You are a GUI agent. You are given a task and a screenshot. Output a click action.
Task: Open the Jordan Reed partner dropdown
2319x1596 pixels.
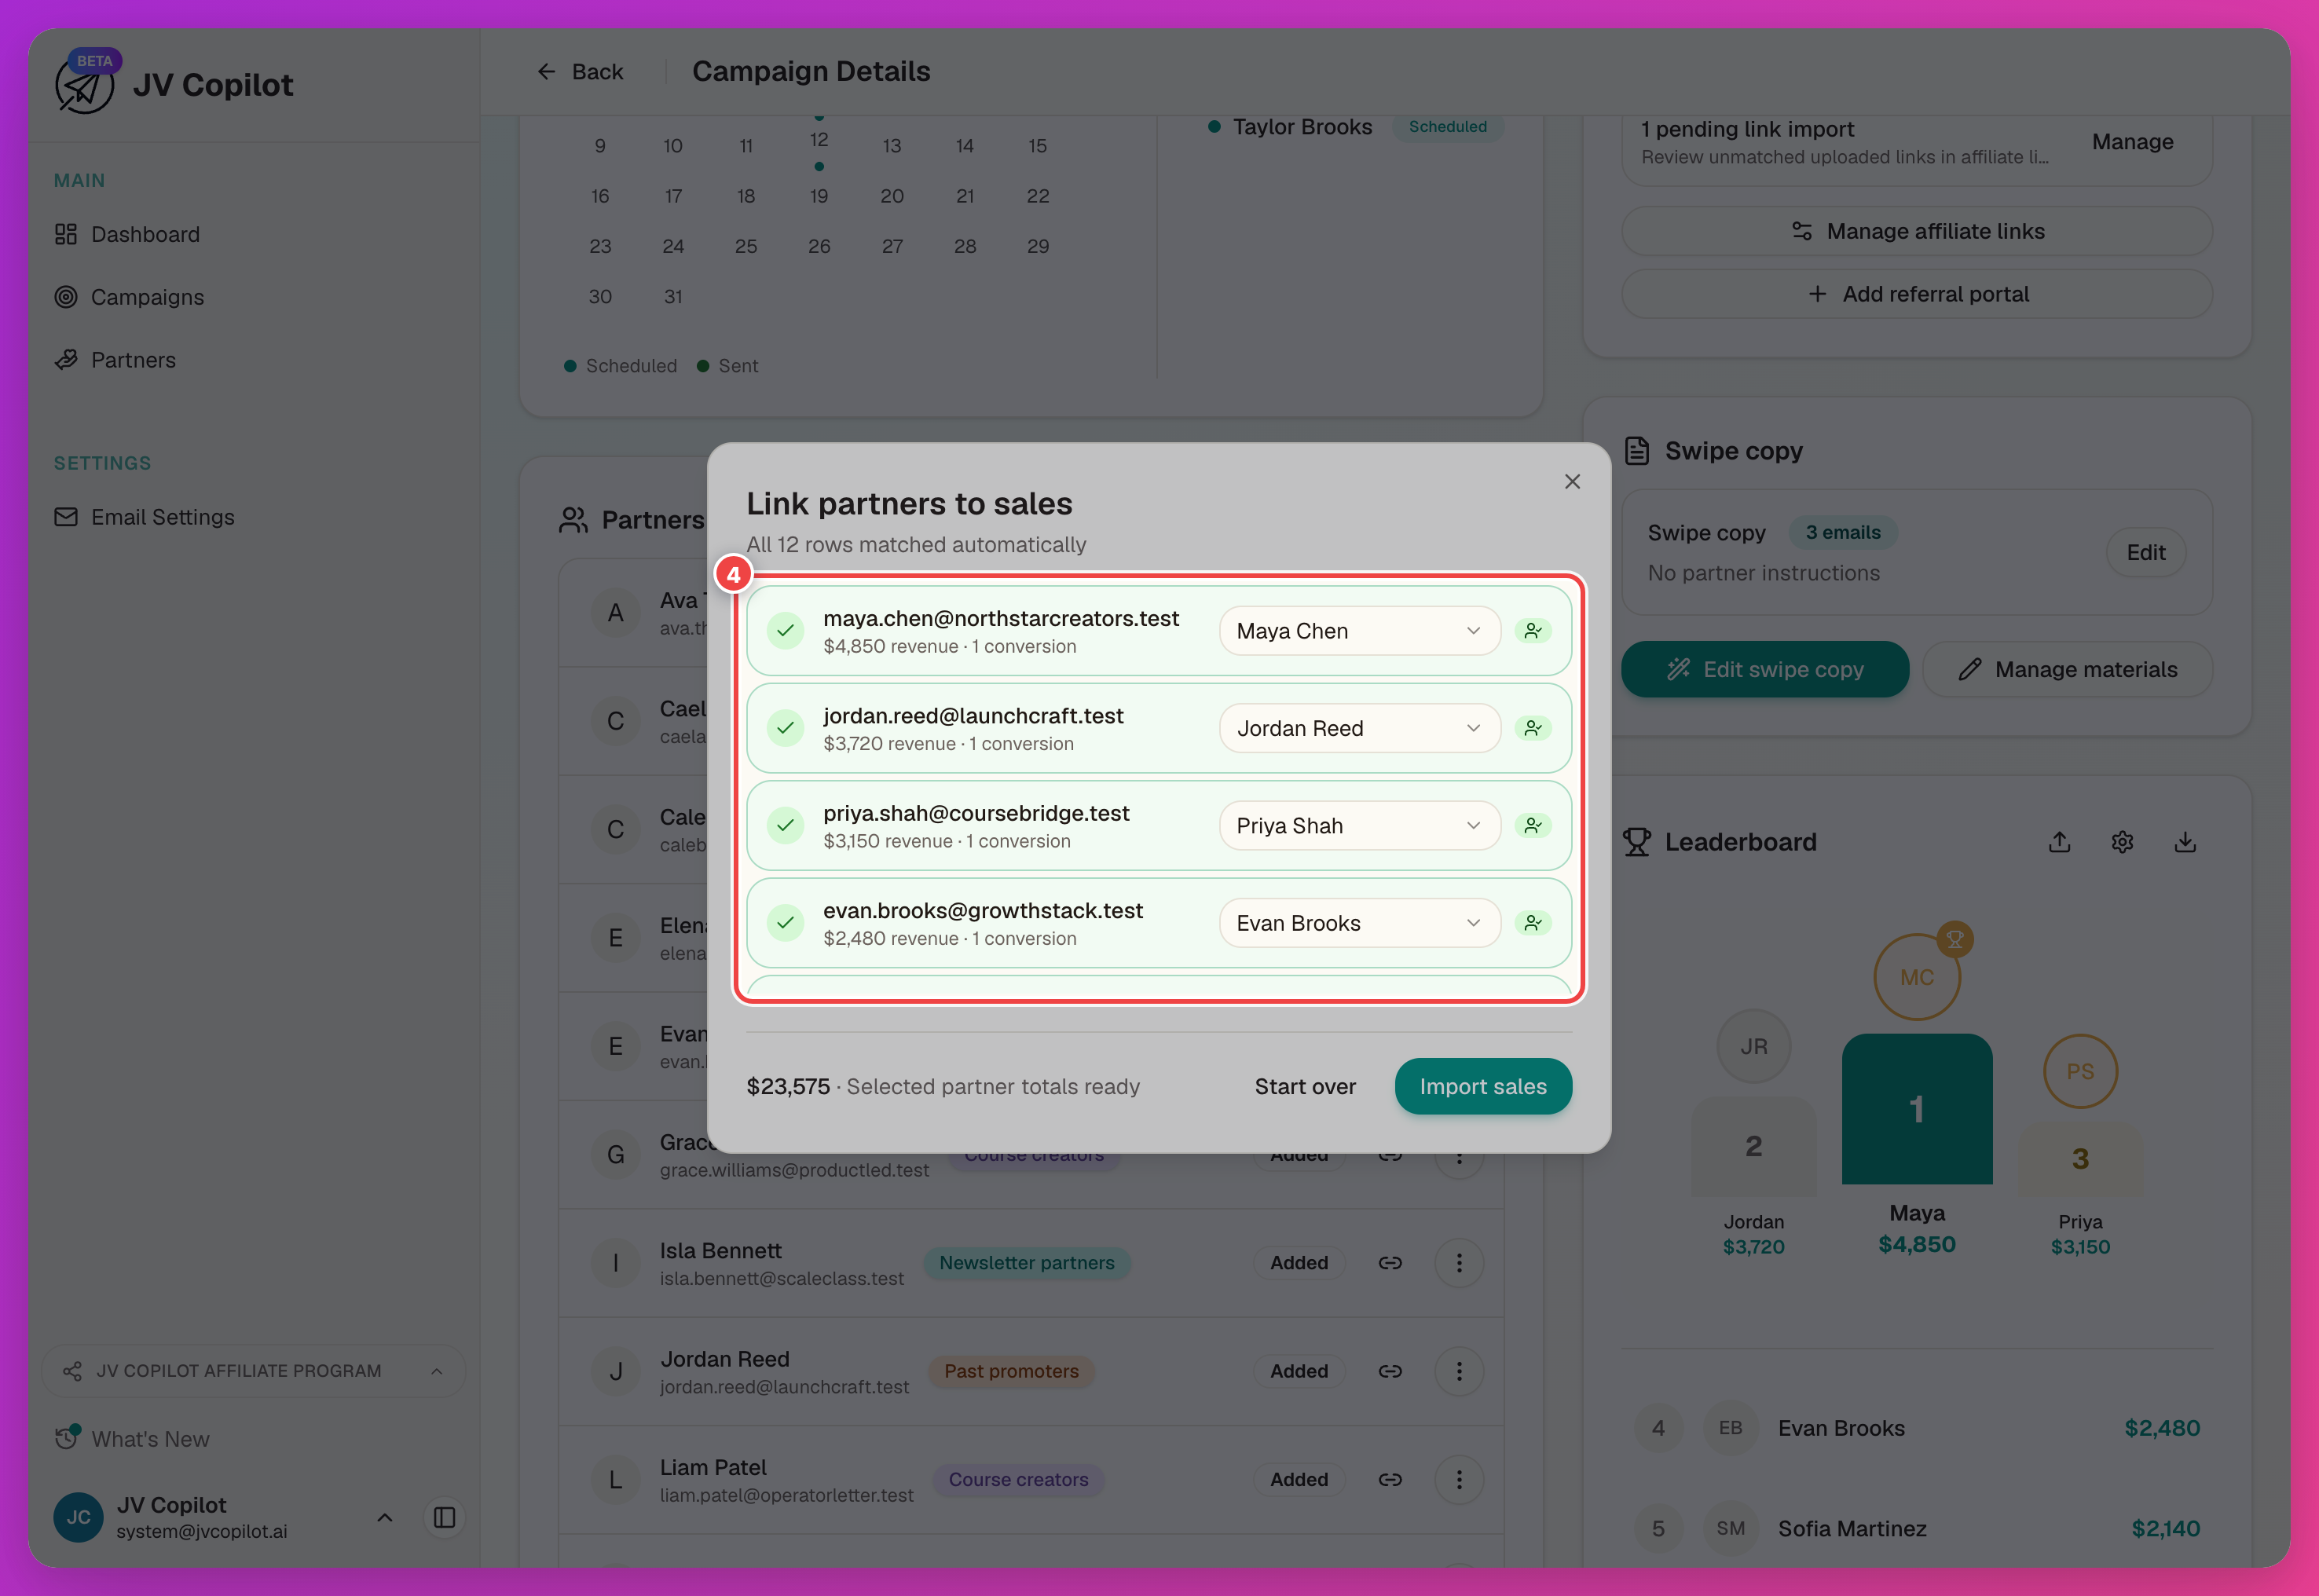[1359, 728]
